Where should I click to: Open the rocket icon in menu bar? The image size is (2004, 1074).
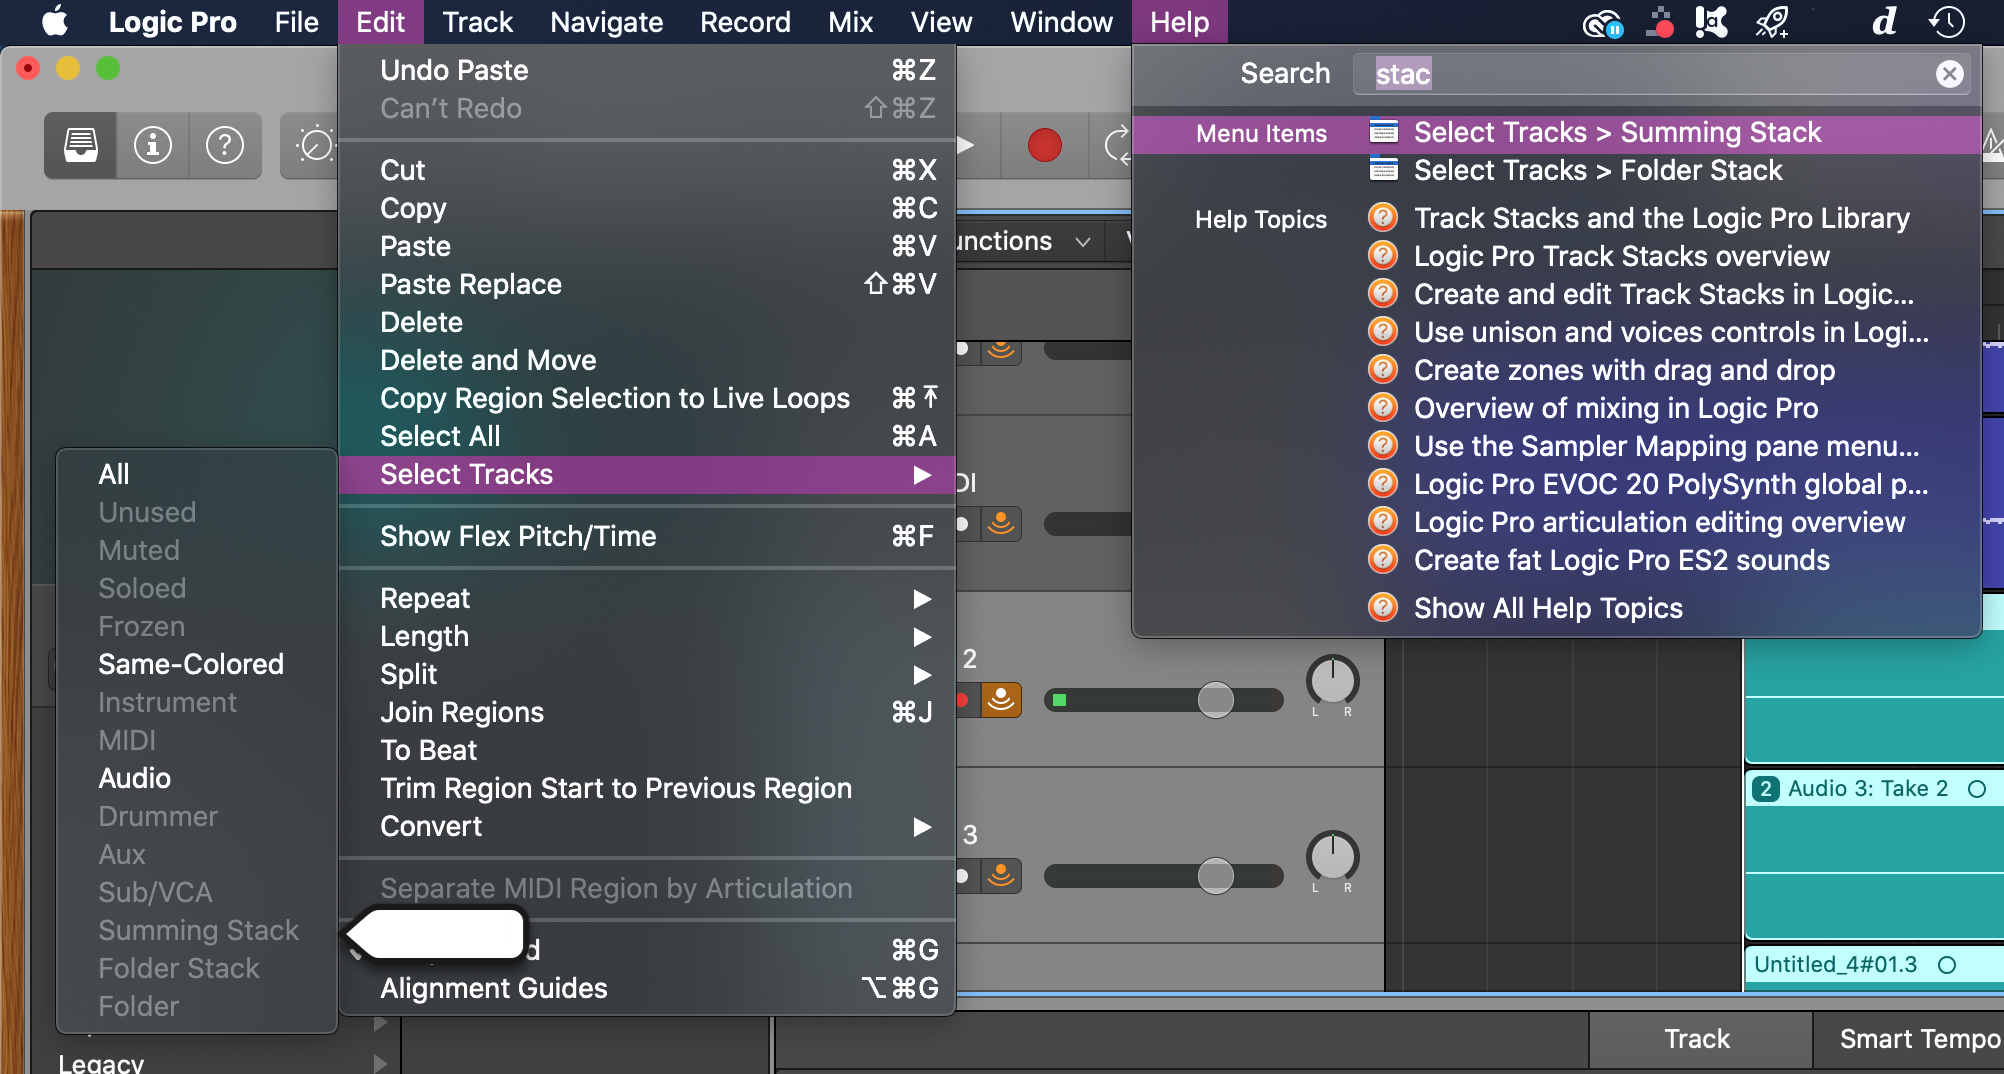(1771, 22)
